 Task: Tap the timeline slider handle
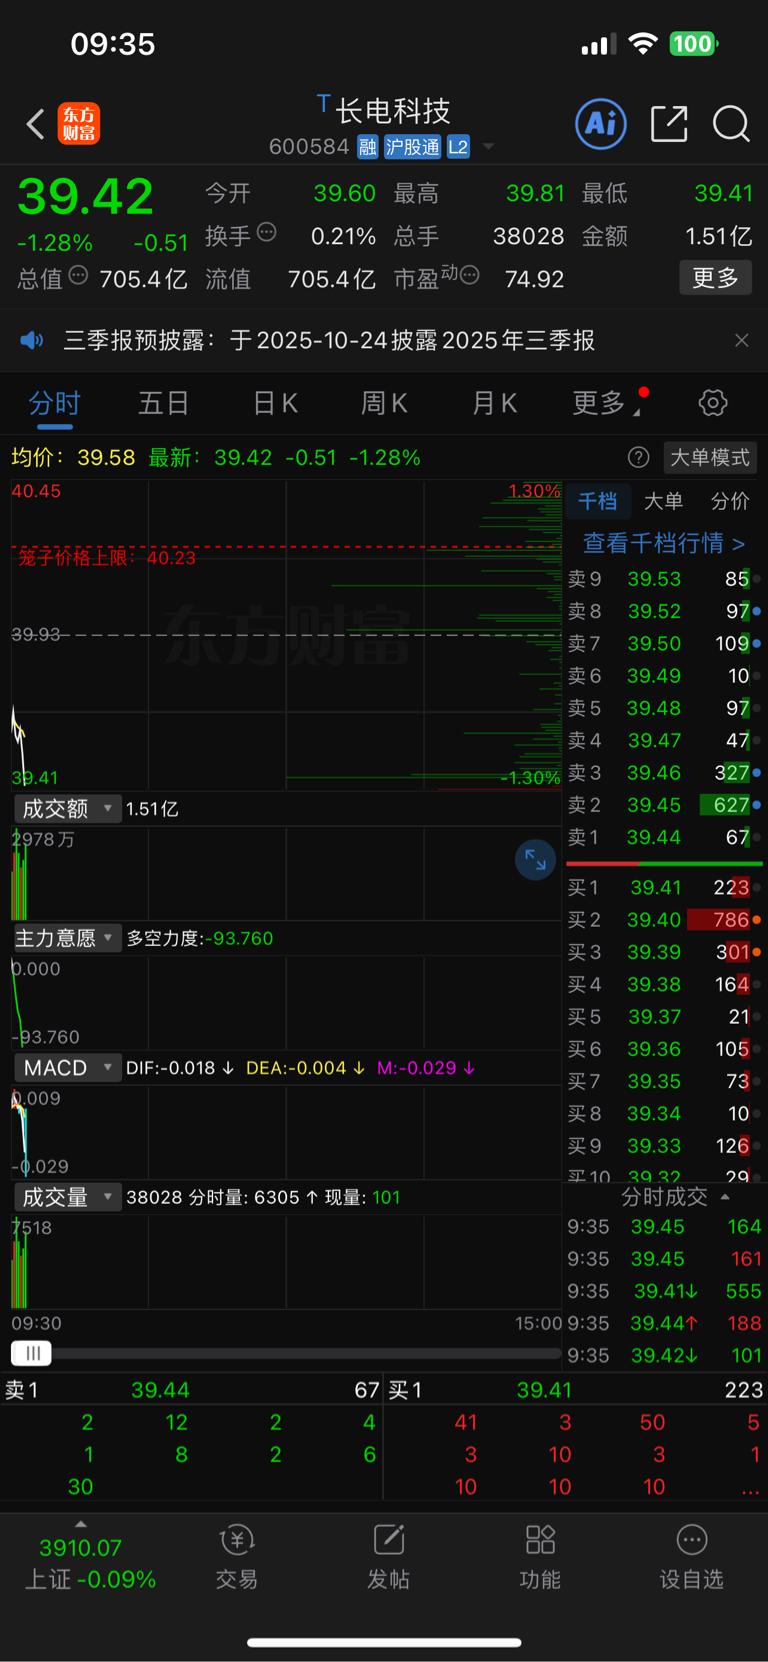[32, 1353]
